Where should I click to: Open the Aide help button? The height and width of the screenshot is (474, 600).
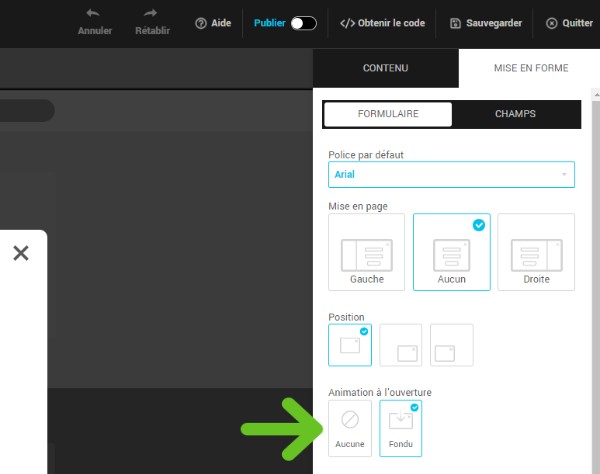coord(213,23)
